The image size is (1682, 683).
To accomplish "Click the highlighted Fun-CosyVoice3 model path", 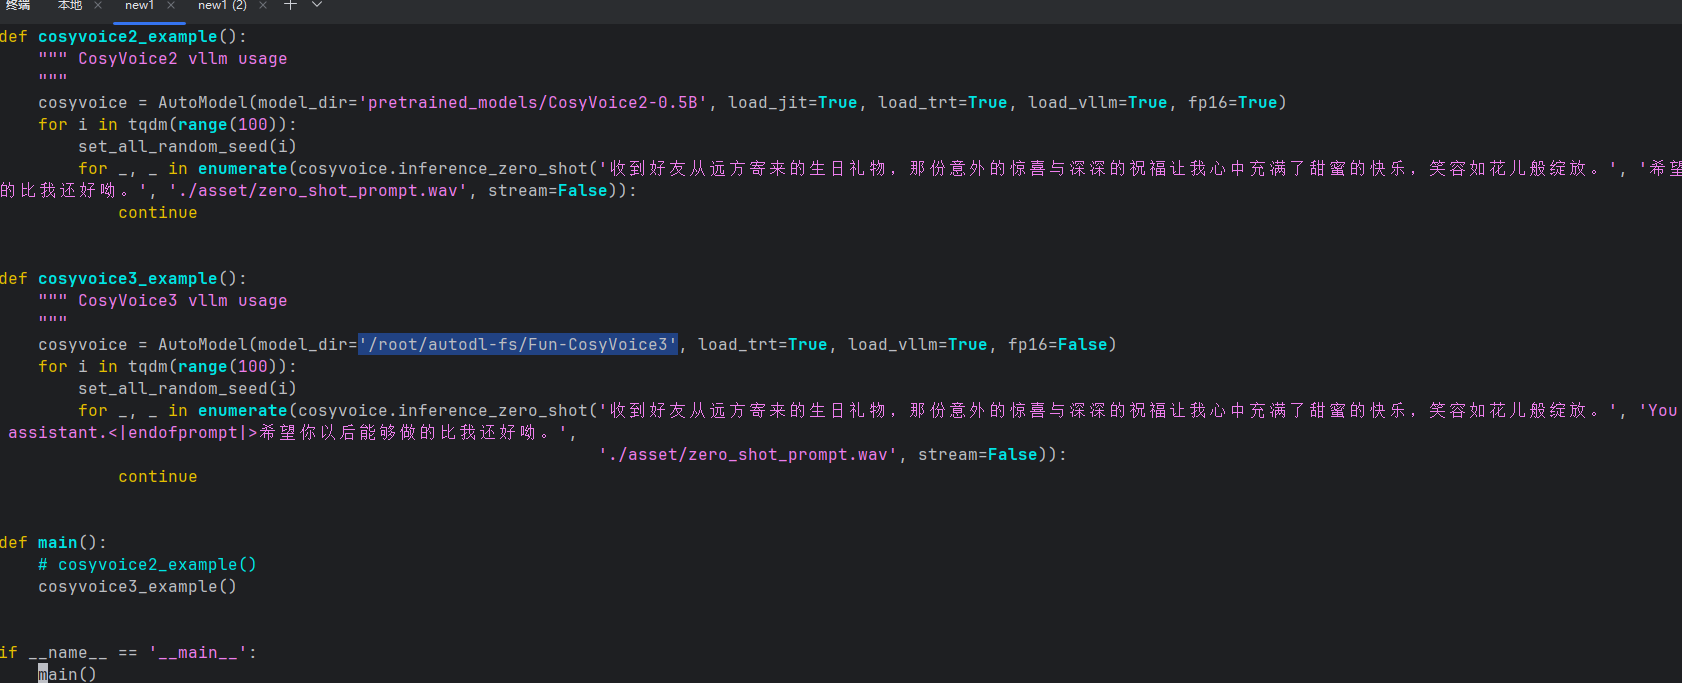I will click(518, 345).
